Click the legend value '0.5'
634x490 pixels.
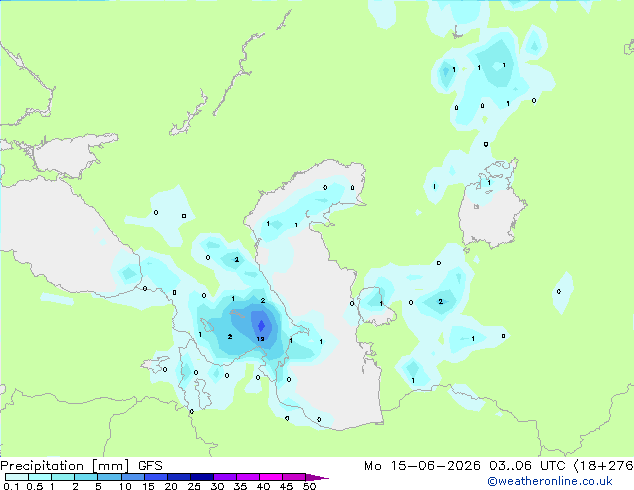34,486
